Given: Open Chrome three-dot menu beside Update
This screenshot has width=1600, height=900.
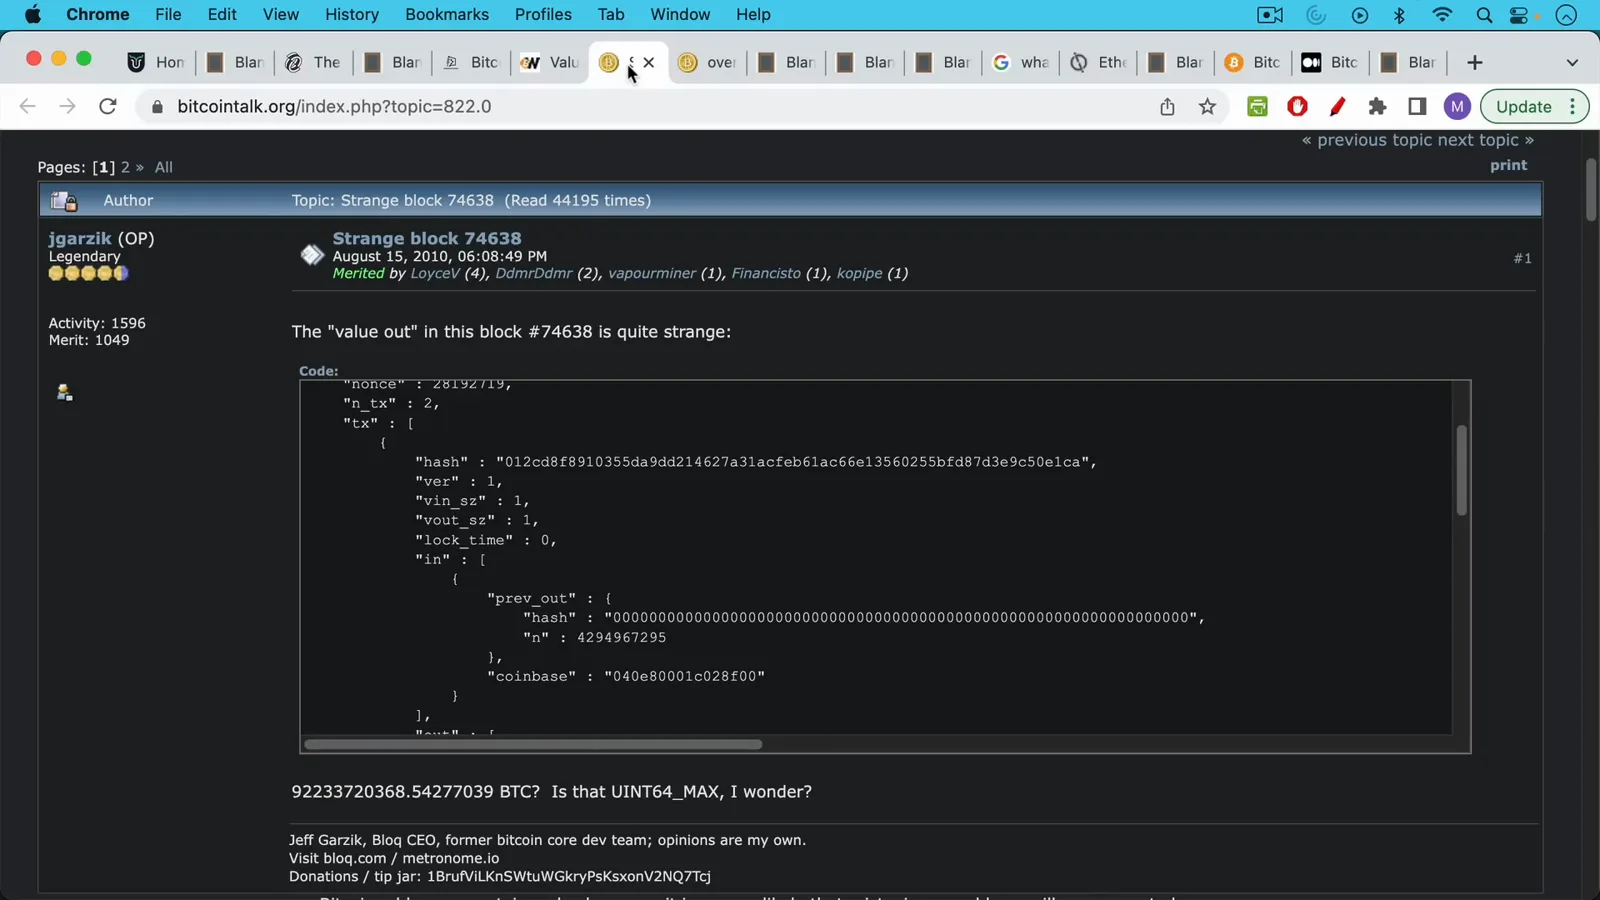Looking at the screenshot, I should (1573, 106).
